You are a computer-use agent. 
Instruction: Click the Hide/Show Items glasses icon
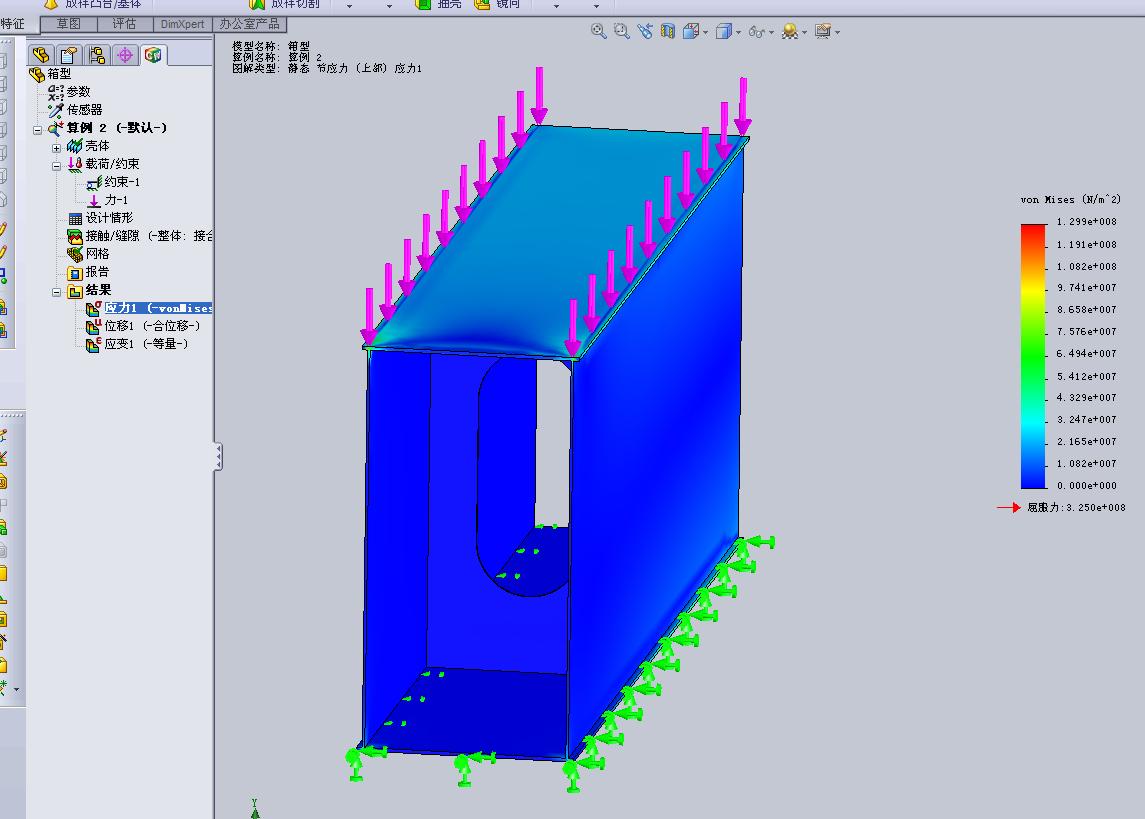(x=756, y=31)
